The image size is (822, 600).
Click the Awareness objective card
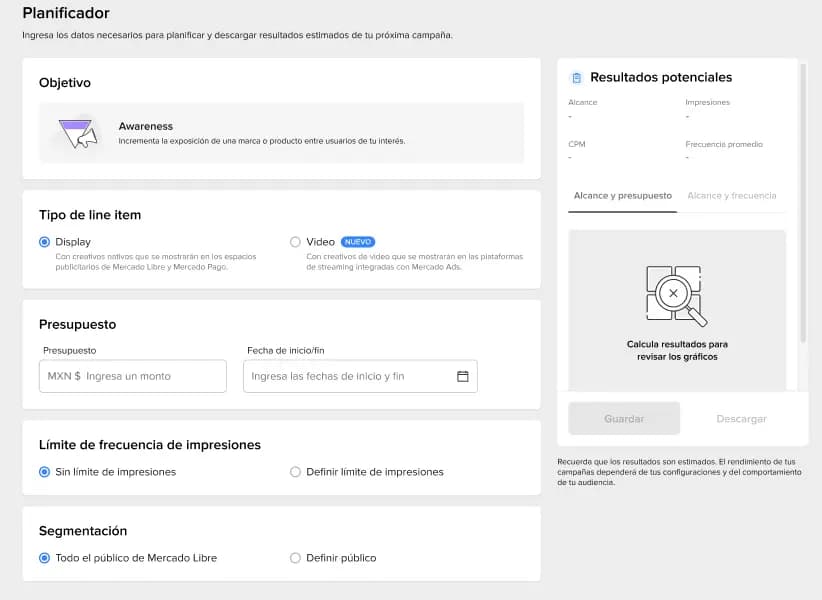tap(282, 133)
